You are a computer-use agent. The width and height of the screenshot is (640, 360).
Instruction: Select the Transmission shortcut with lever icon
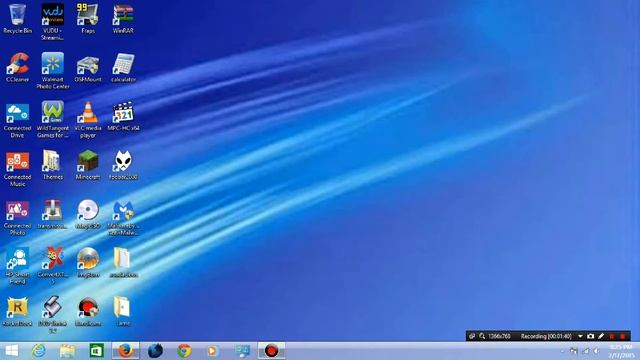pos(53,214)
